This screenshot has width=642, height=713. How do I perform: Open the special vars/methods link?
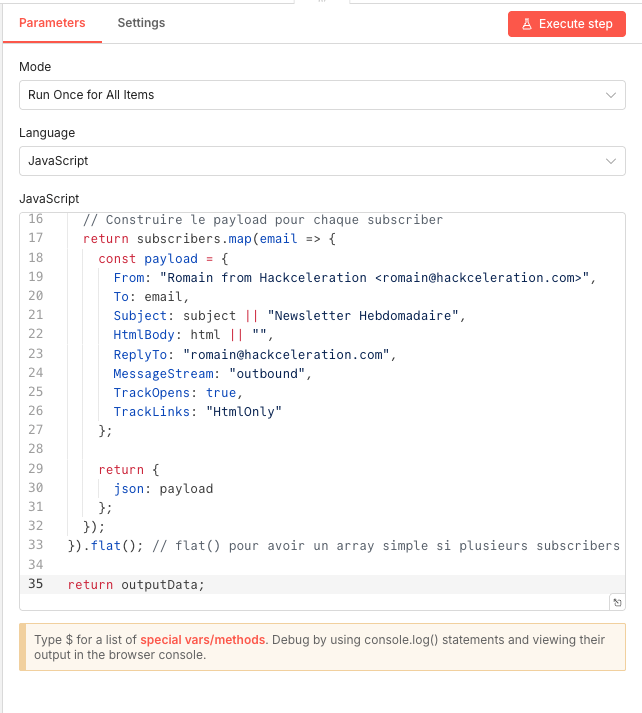[202, 639]
